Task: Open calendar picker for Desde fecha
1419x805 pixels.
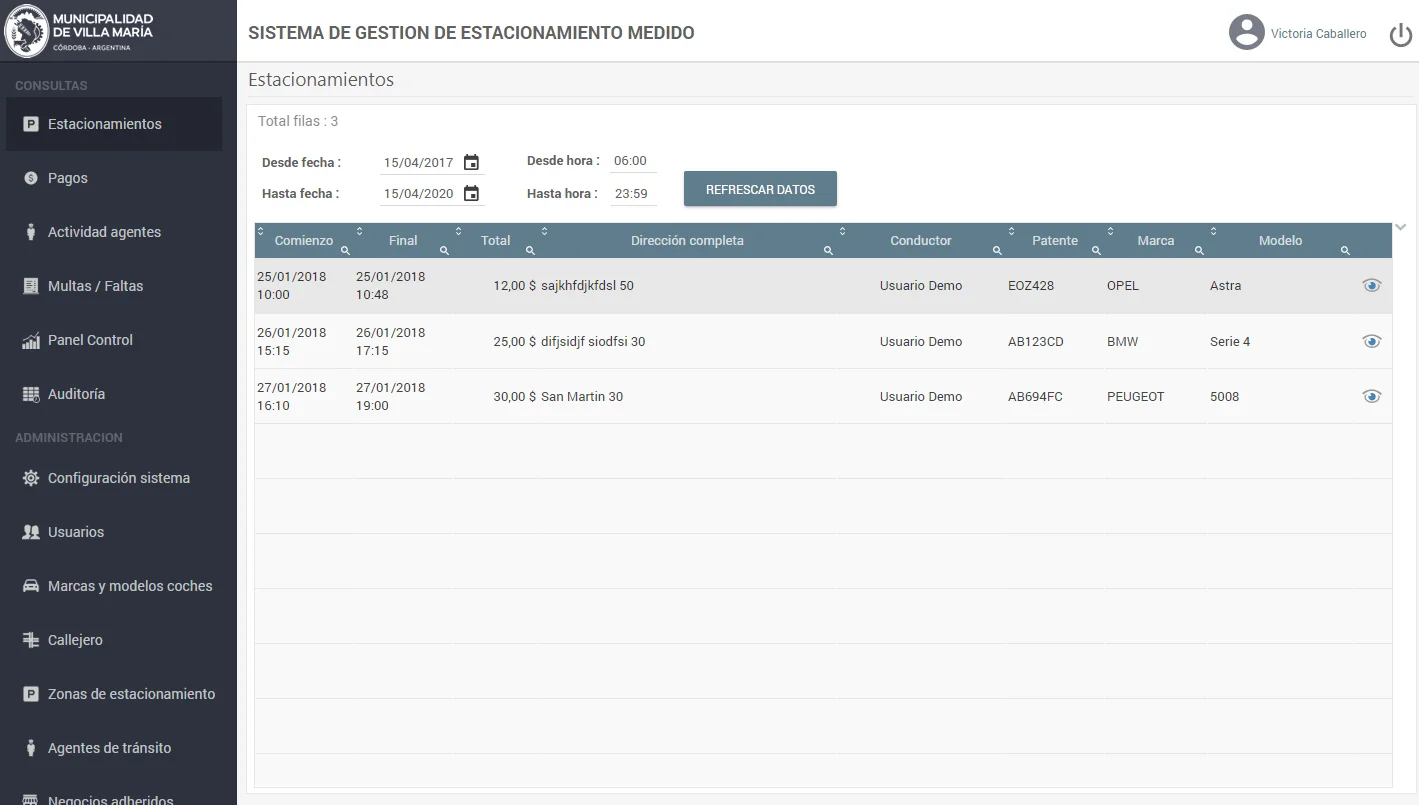Action: pyautogui.click(x=471, y=162)
